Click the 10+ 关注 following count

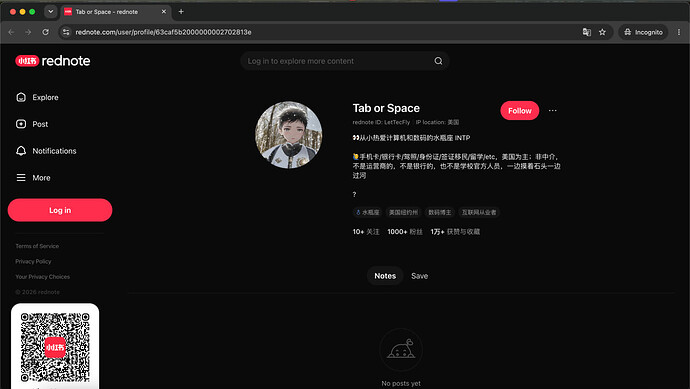(366, 231)
